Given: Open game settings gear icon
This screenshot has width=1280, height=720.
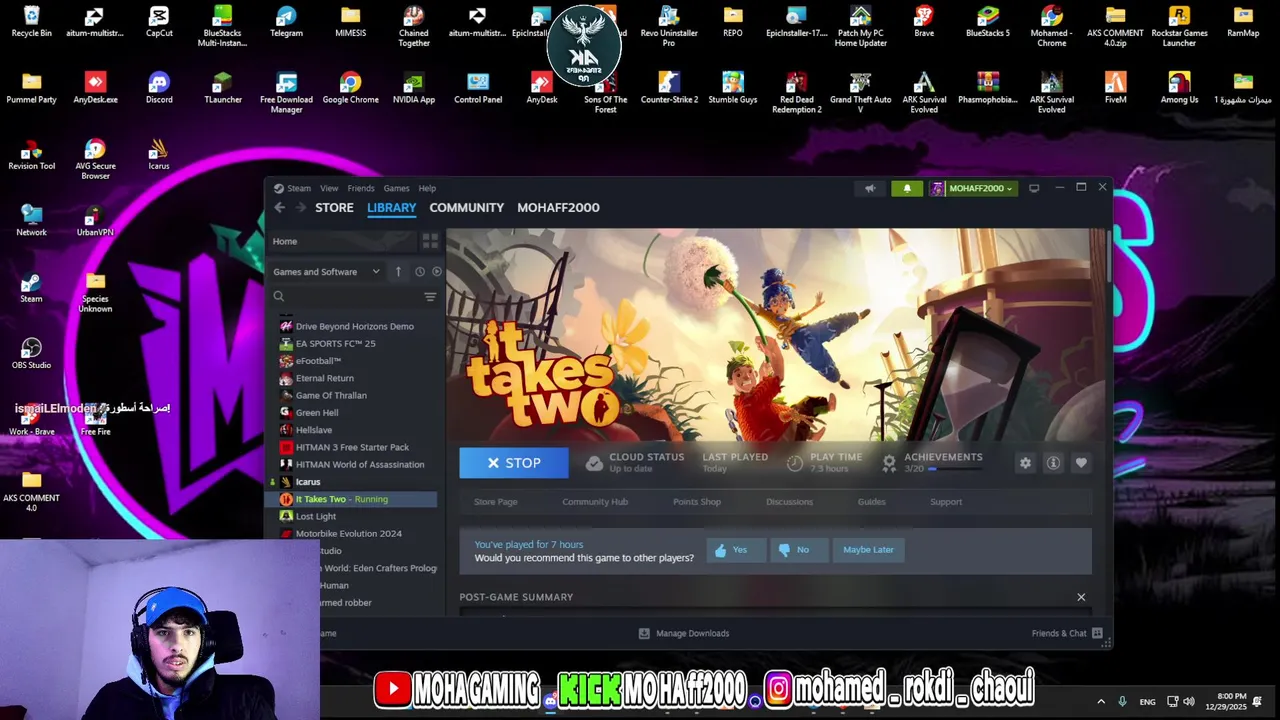Looking at the screenshot, I should (x=1025, y=463).
